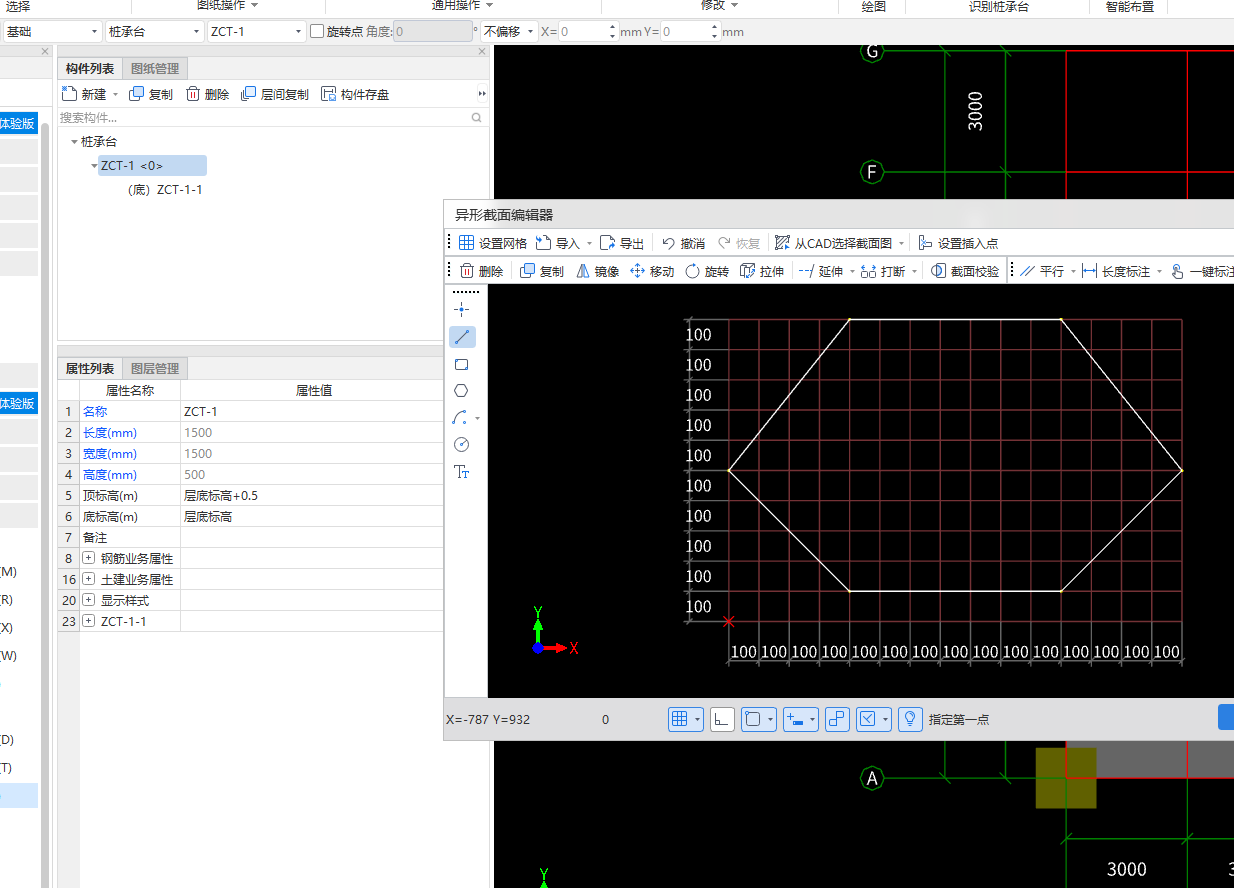Select the rectangle drawing tool
This screenshot has width=1234, height=888.
(x=461, y=364)
